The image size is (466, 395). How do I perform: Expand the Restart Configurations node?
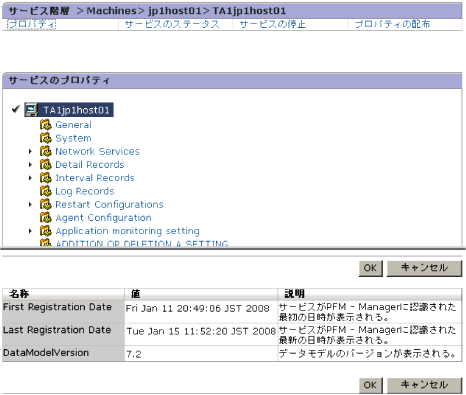coord(30,204)
